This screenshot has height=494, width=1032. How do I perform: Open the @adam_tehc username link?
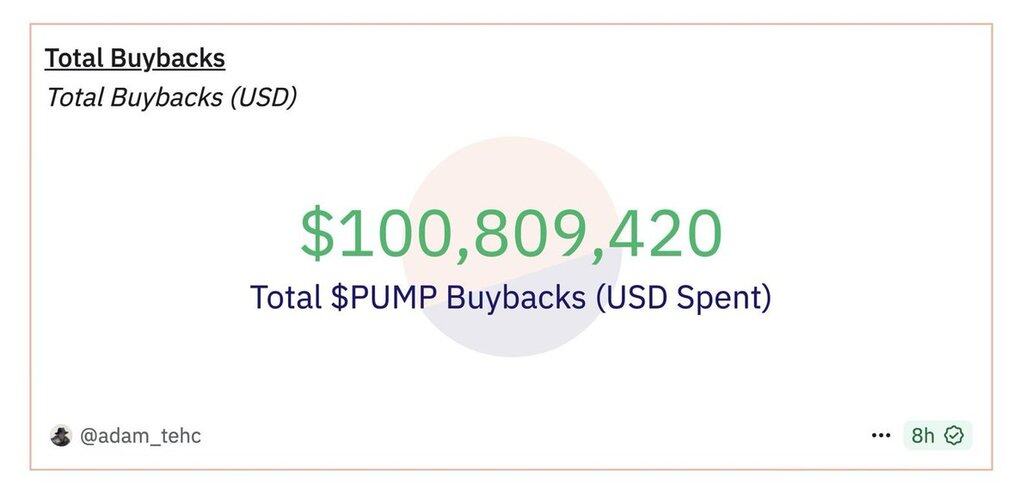click(x=140, y=435)
